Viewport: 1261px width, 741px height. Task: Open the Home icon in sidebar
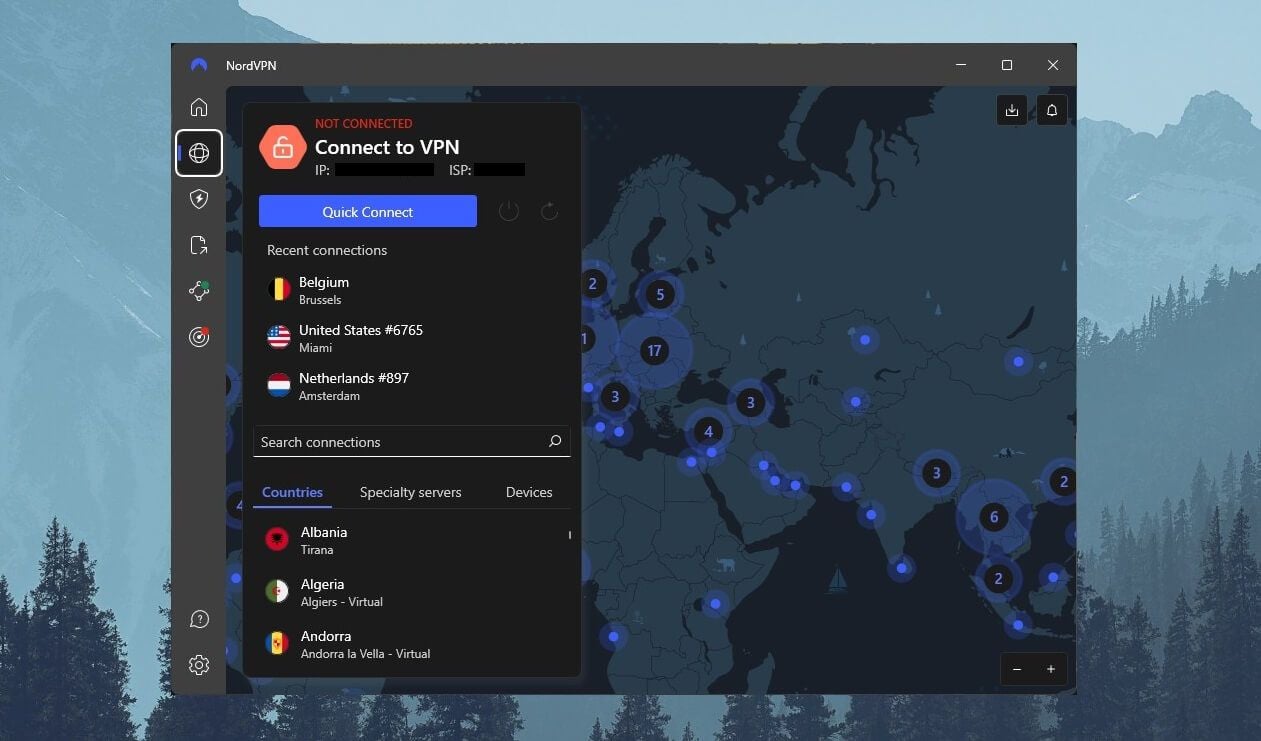point(199,107)
